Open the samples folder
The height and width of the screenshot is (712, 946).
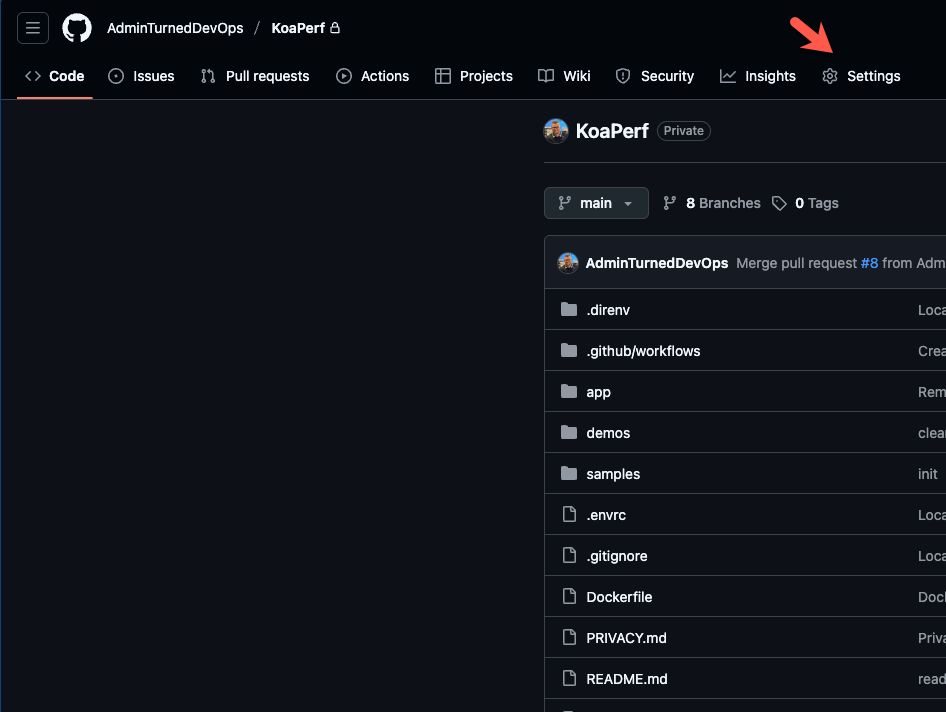point(613,474)
